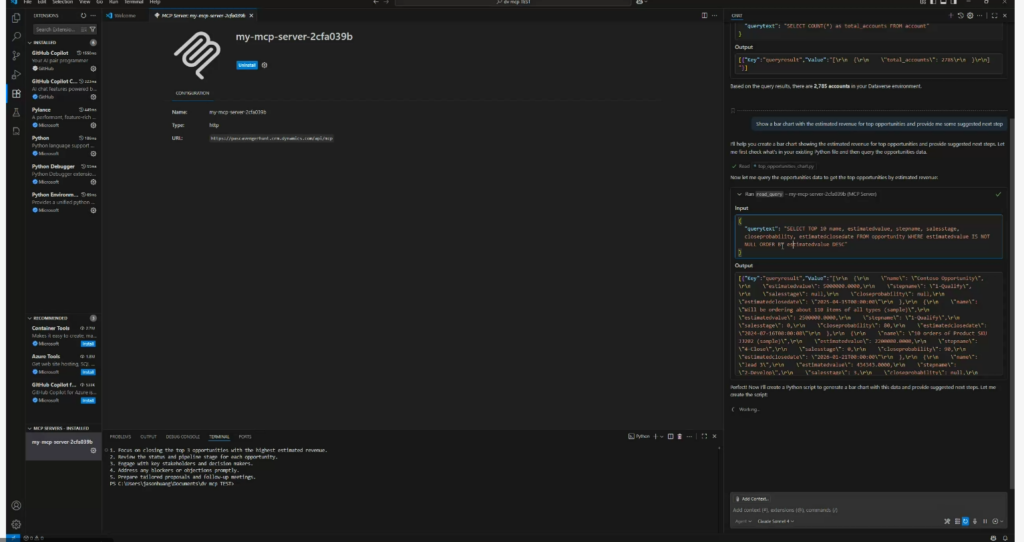Start a new chat with plus icon
This screenshot has width=1024, height=542.
(x=951, y=16)
